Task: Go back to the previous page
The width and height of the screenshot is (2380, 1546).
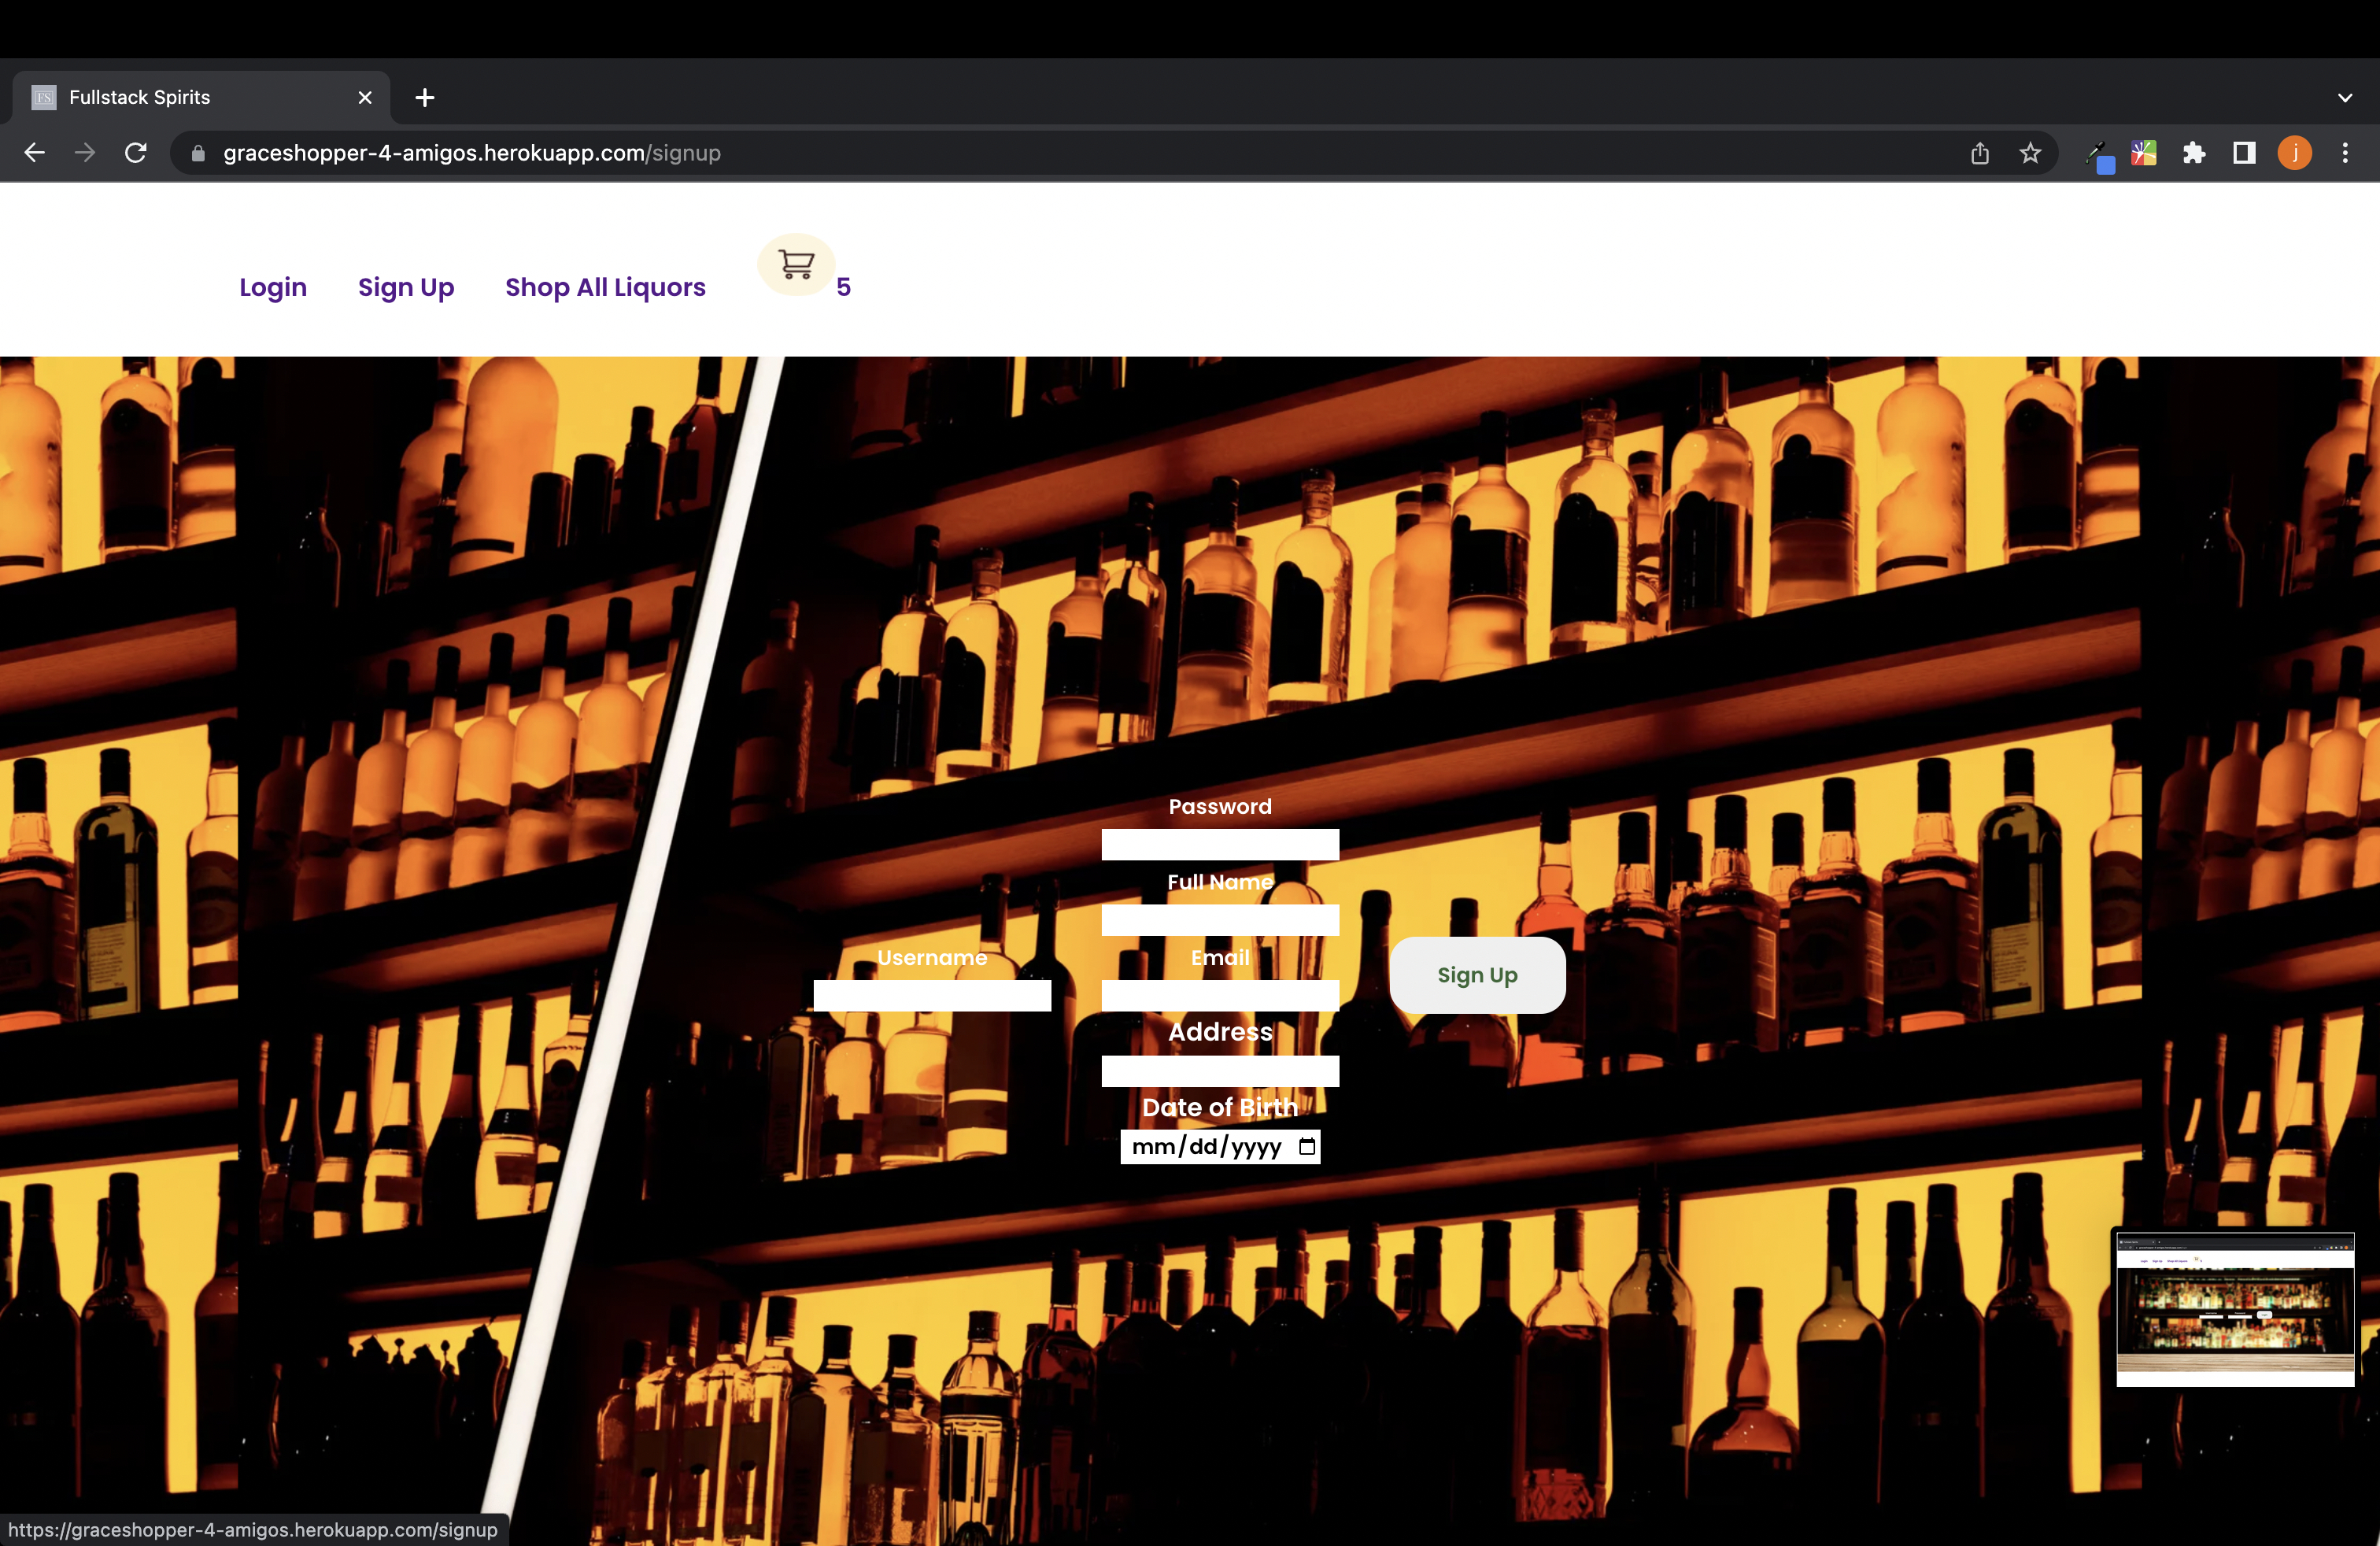Action: point(35,153)
